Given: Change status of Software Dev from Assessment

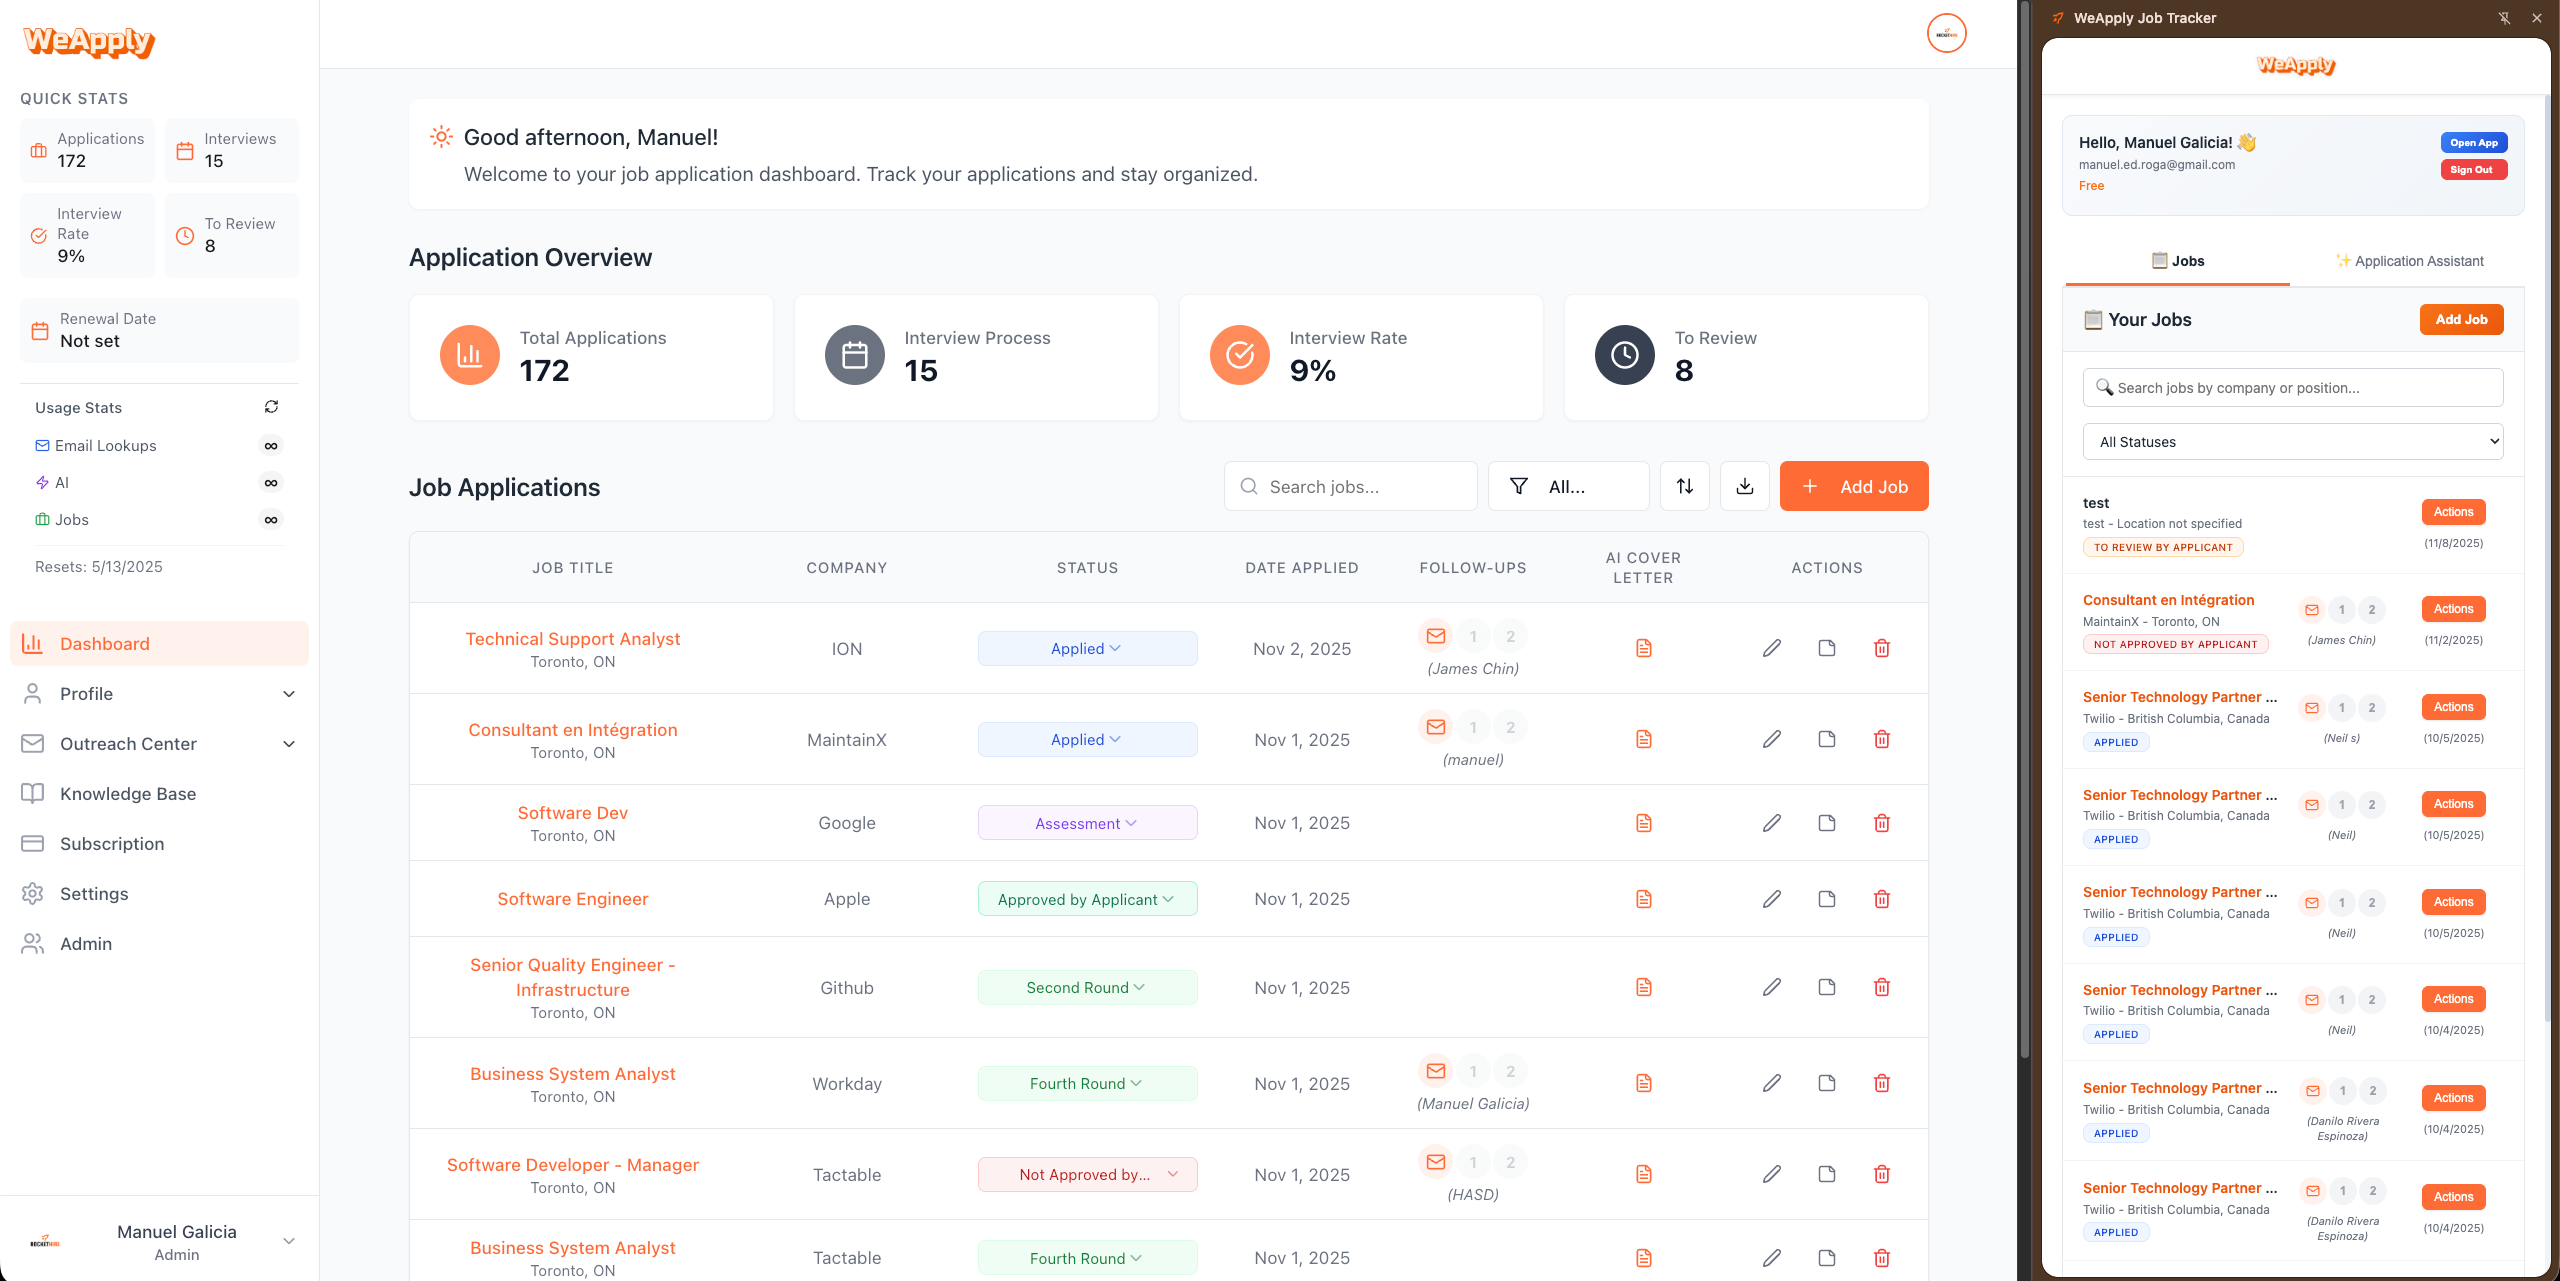Looking at the screenshot, I should click(1087, 822).
